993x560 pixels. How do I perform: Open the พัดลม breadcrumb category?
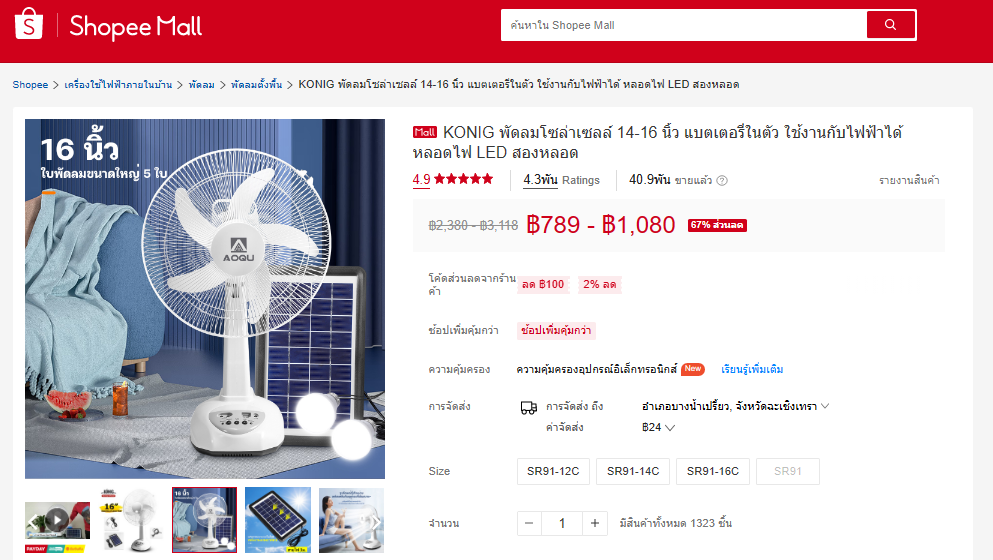(x=201, y=85)
